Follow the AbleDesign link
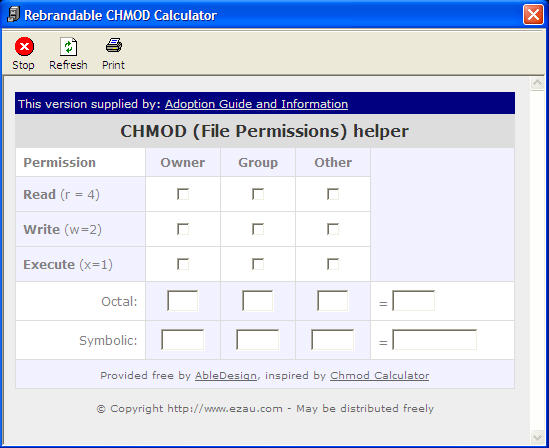The height and width of the screenshot is (448, 549). 226,376
